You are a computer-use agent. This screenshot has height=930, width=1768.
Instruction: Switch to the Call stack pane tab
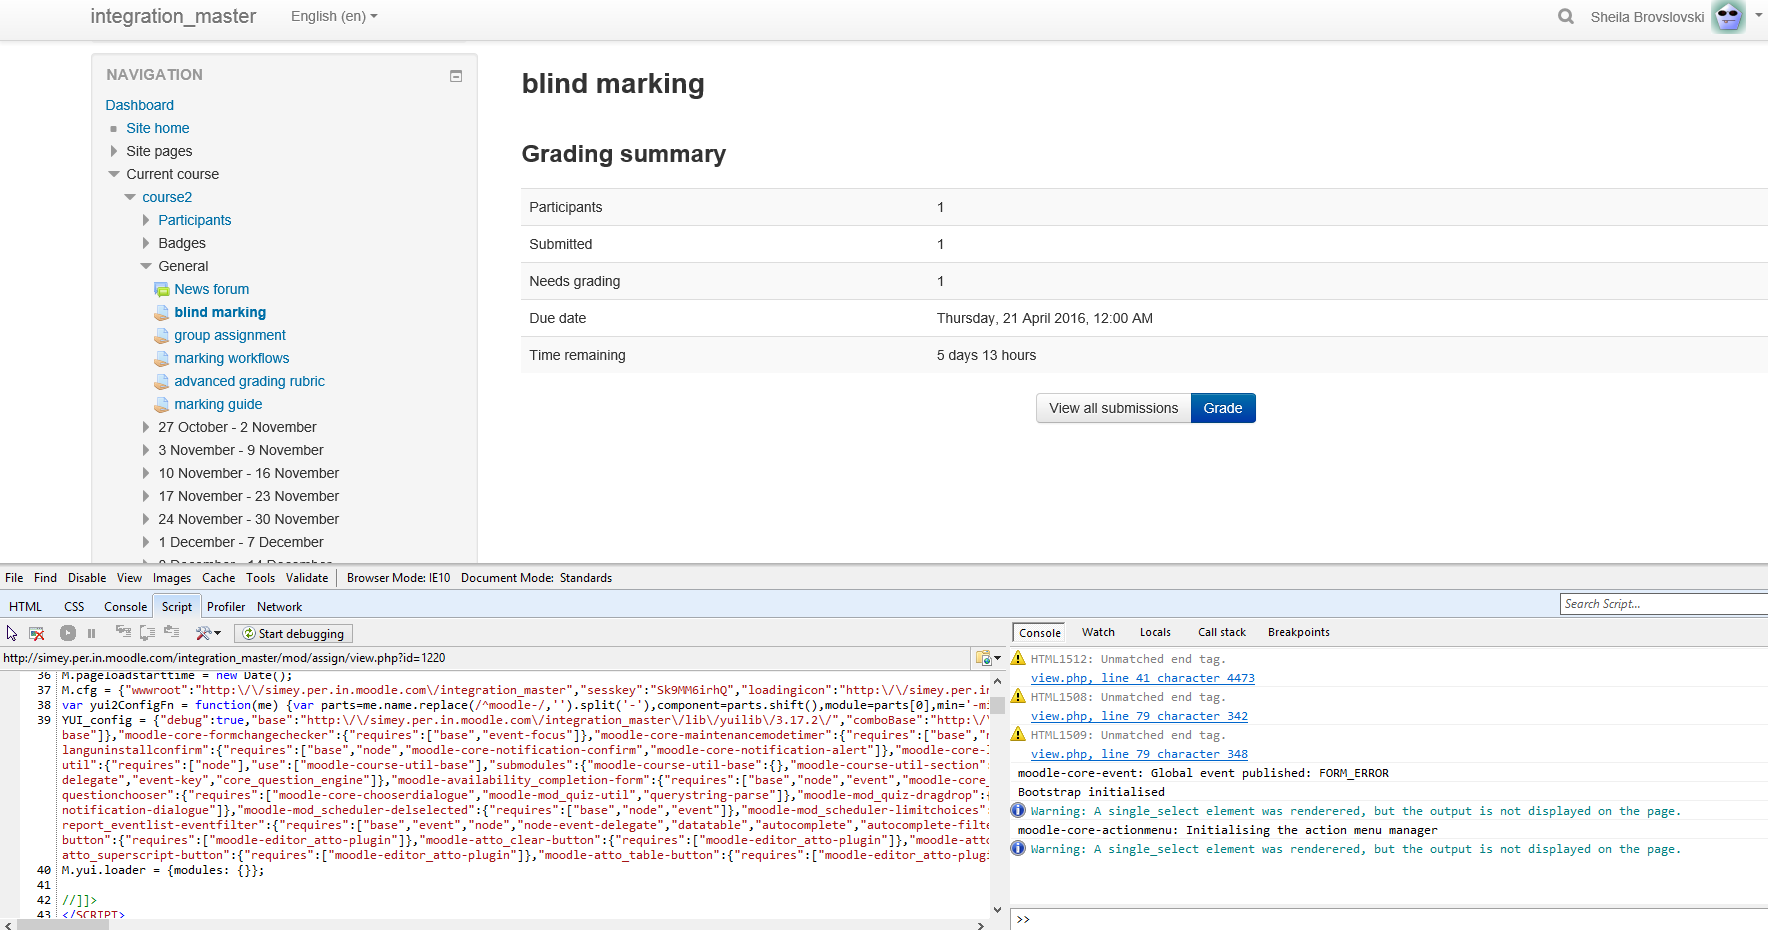point(1222,632)
